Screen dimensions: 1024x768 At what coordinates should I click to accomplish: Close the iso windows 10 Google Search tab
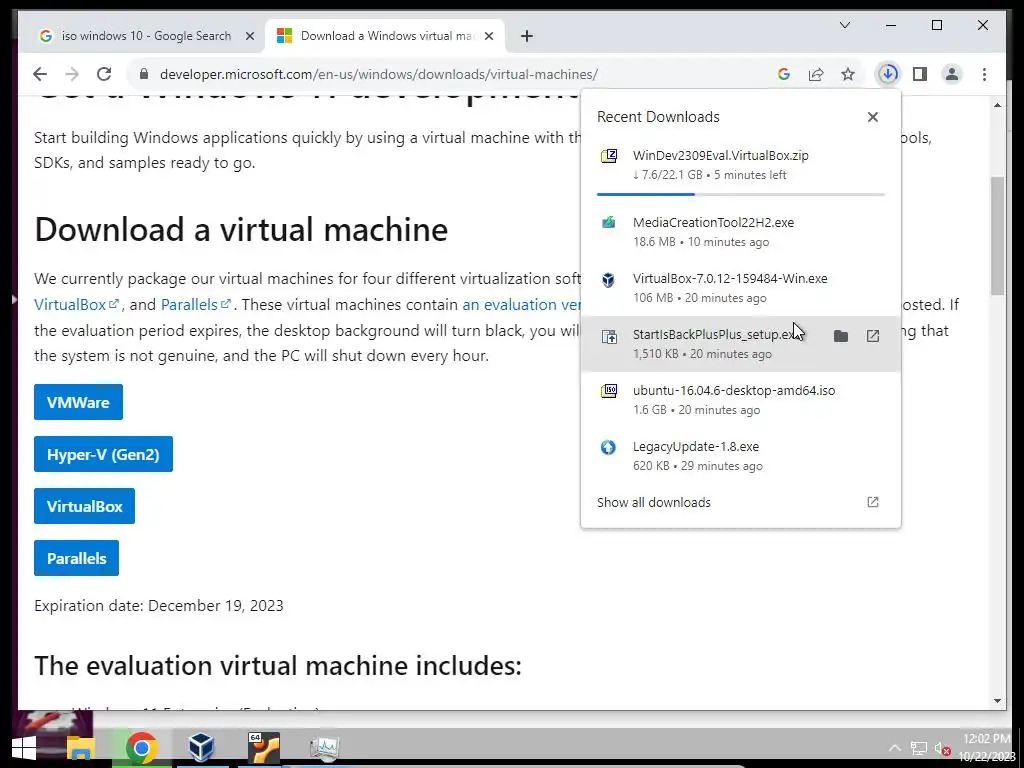[249, 37]
